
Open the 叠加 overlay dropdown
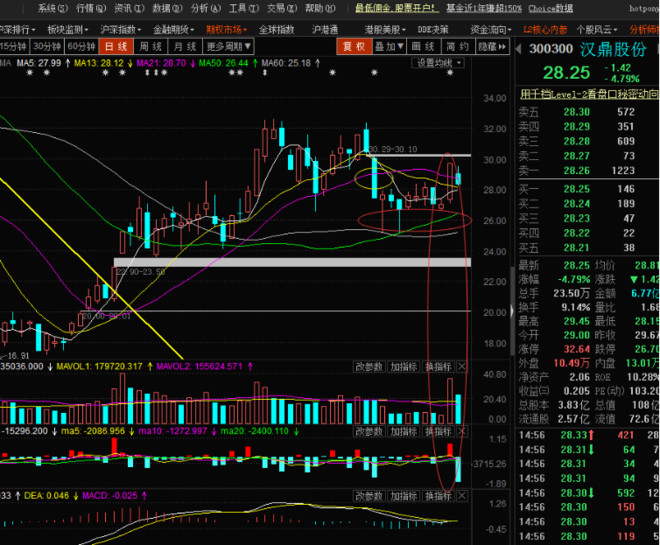click(x=389, y=46)
